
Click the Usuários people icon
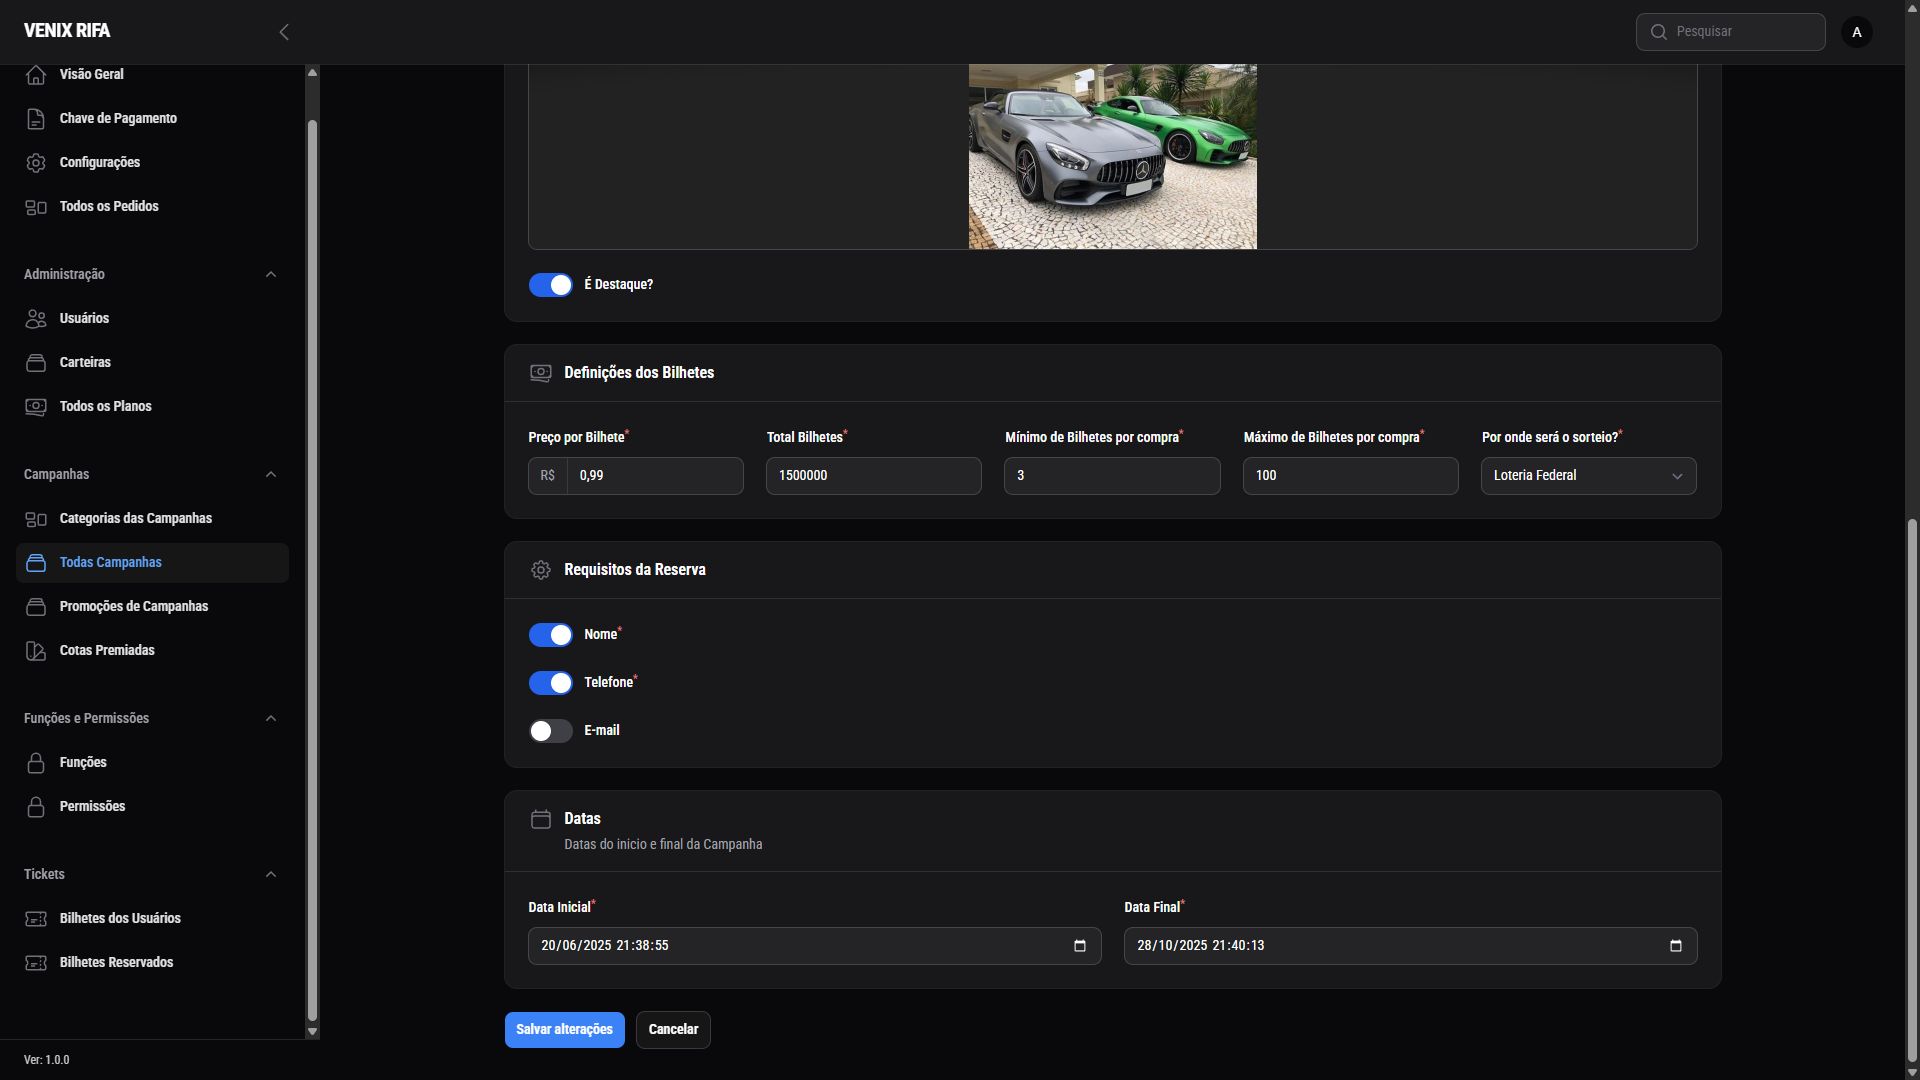pyautogui.click(x=36, y=319)
